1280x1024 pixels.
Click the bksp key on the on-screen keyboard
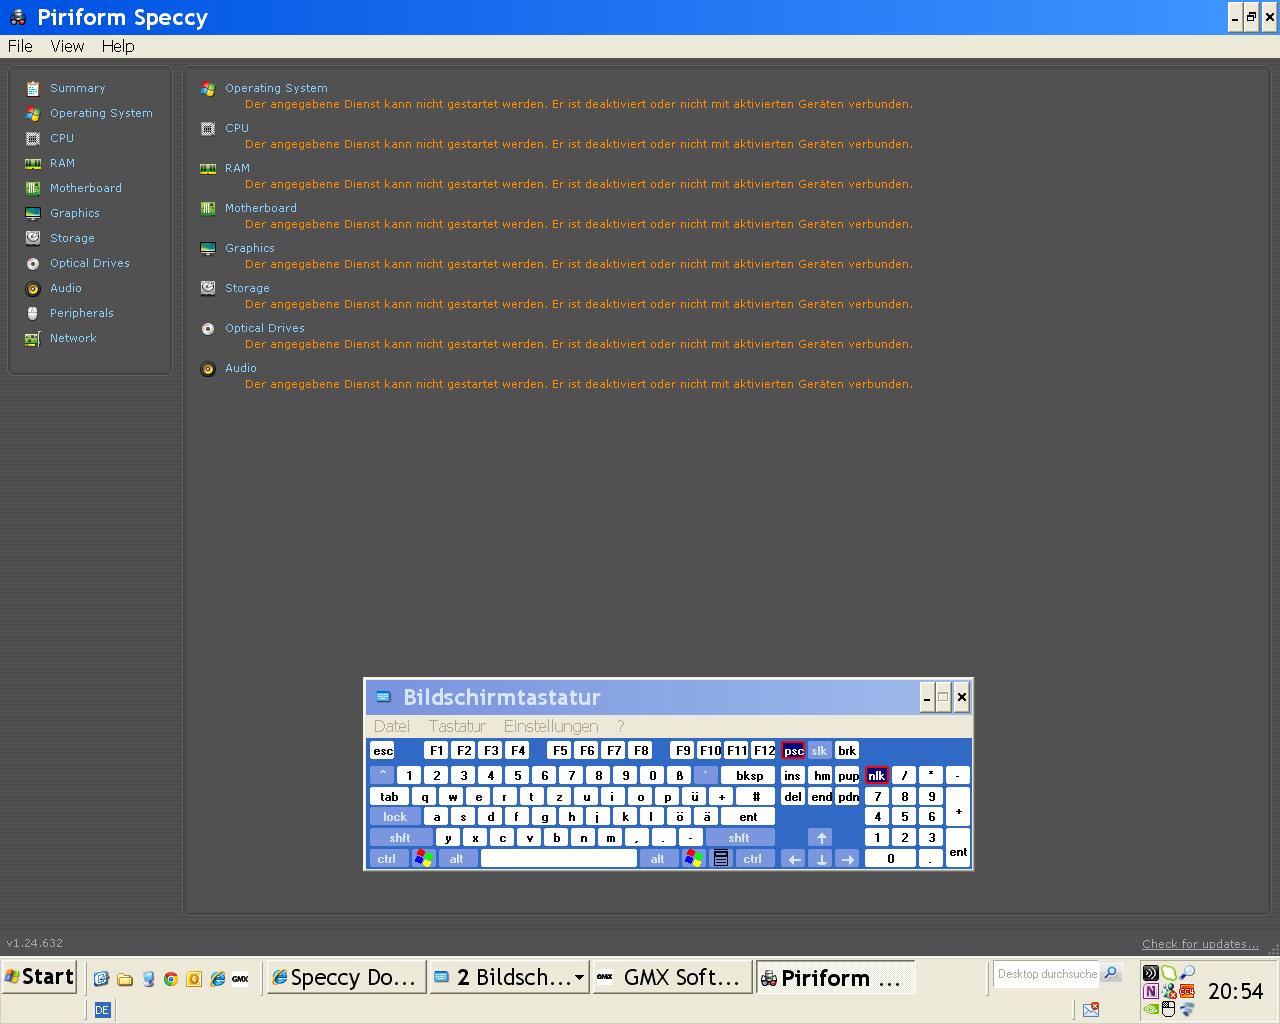[749, 776]
